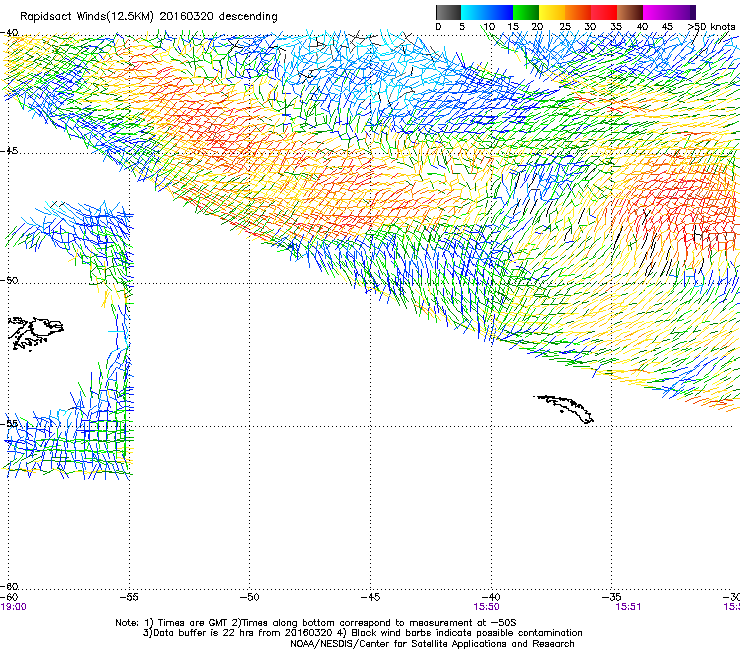Click the -50 longitude label on bottom axis

click(x=249, y=597)
